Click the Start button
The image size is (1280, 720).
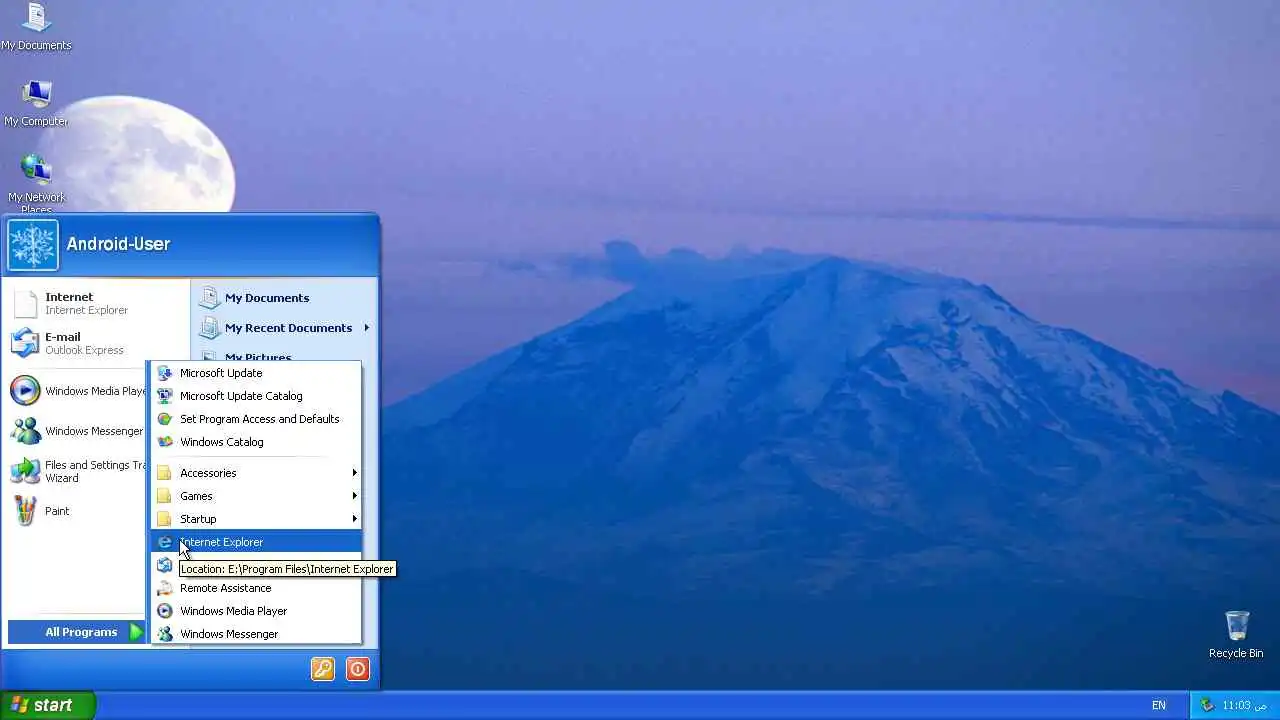(47, 705)
